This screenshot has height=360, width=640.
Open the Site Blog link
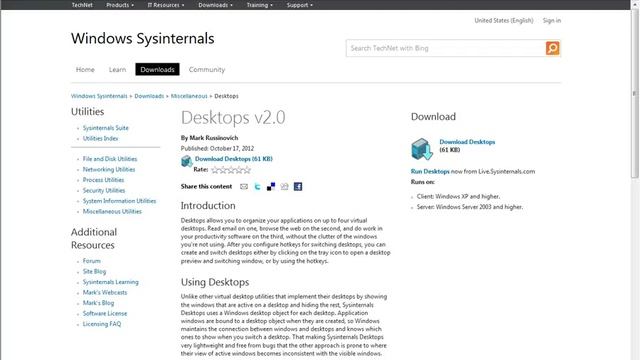click(94, 271)
